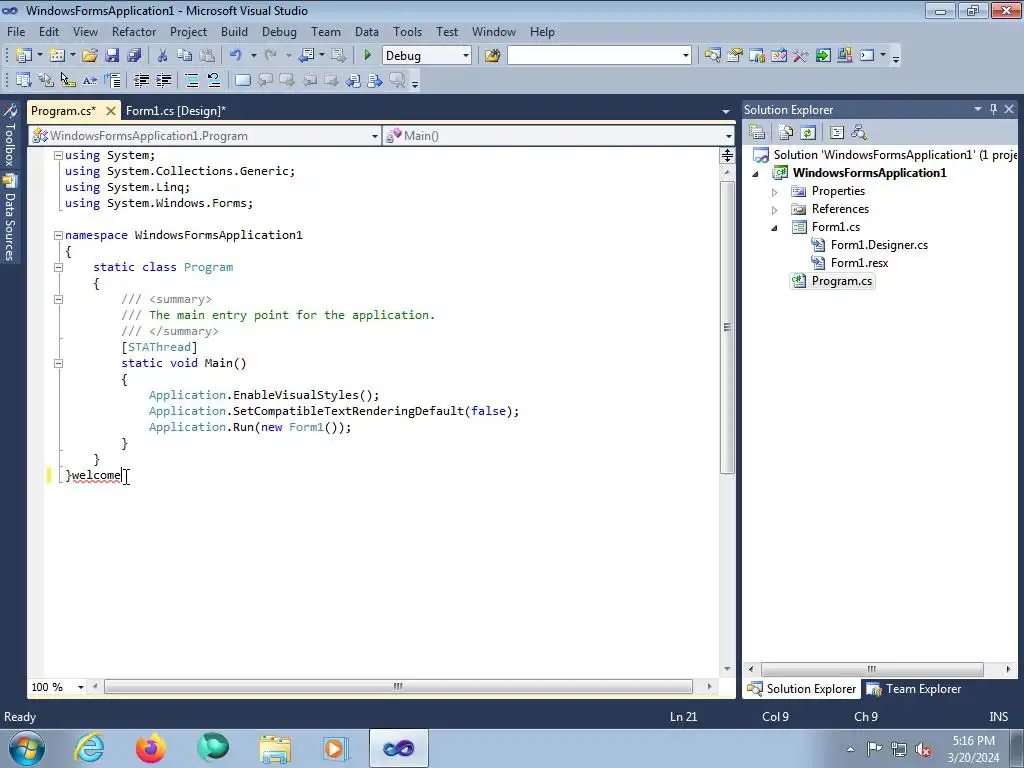
Task: Open Firefox from the taskbar
Action: pyautogui.click(x=151, y=748)
